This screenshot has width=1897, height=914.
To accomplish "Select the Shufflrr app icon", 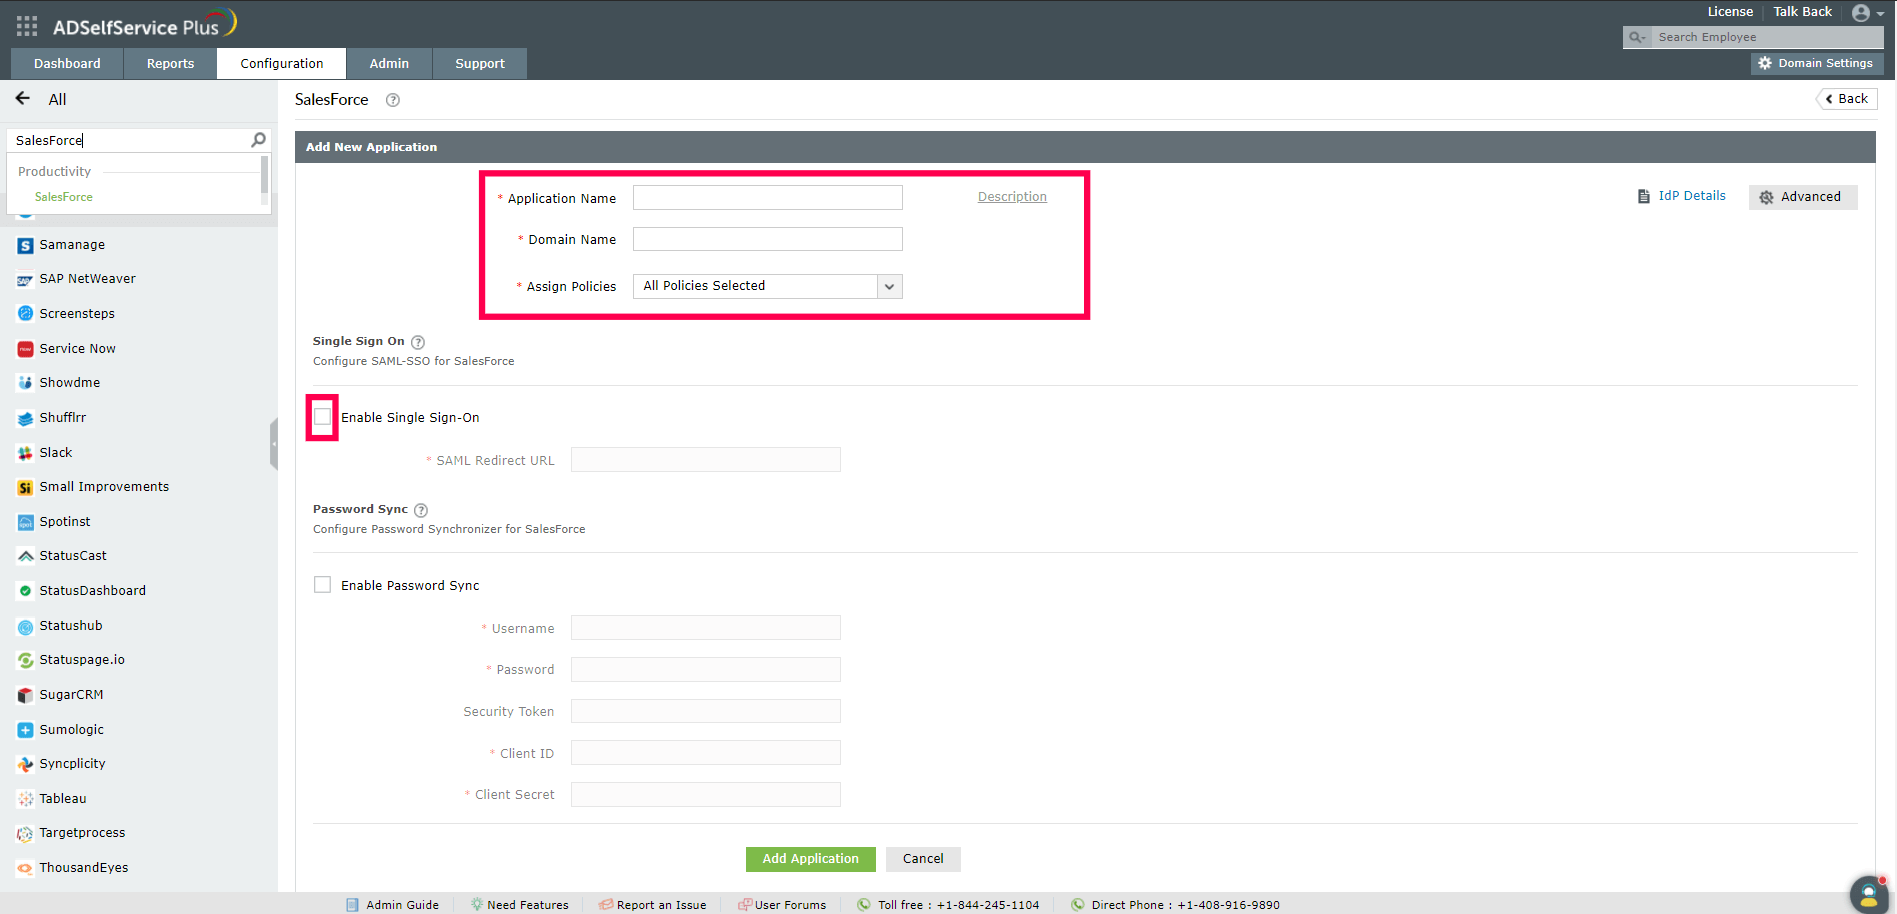I will pyautogui.click(x=26, y=418).
